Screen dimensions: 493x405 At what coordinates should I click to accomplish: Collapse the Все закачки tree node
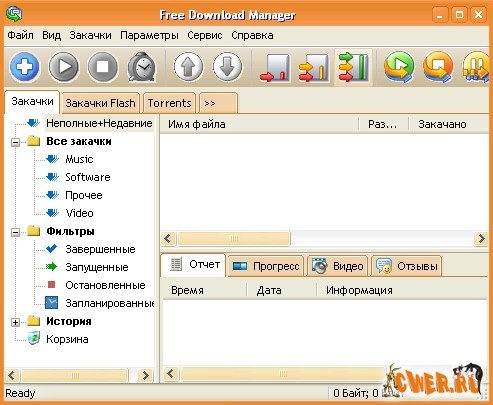point(15,142)
